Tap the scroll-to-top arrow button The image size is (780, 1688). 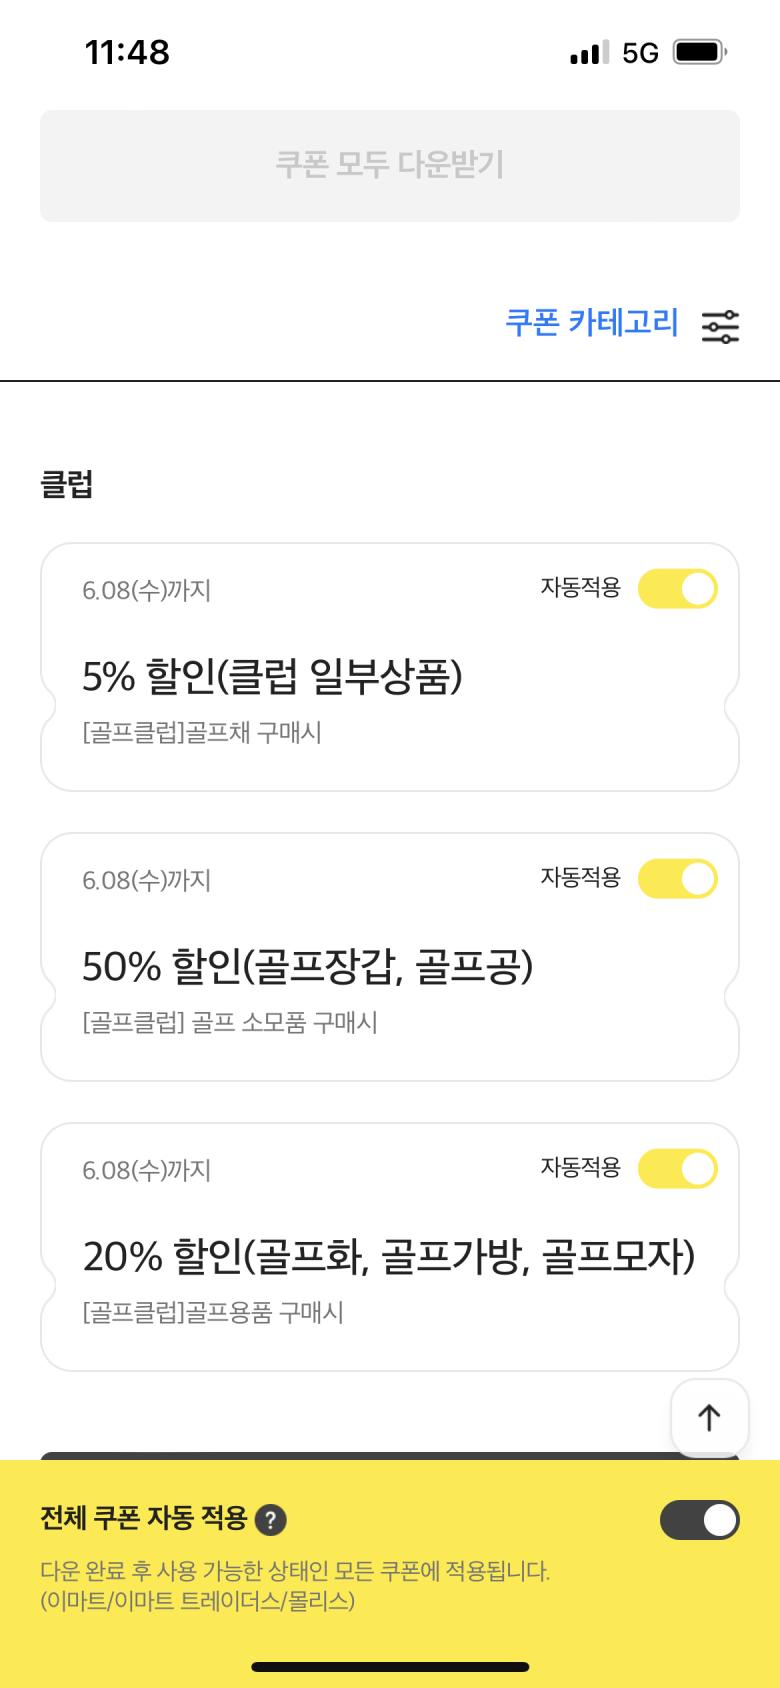pos(709,1417)
